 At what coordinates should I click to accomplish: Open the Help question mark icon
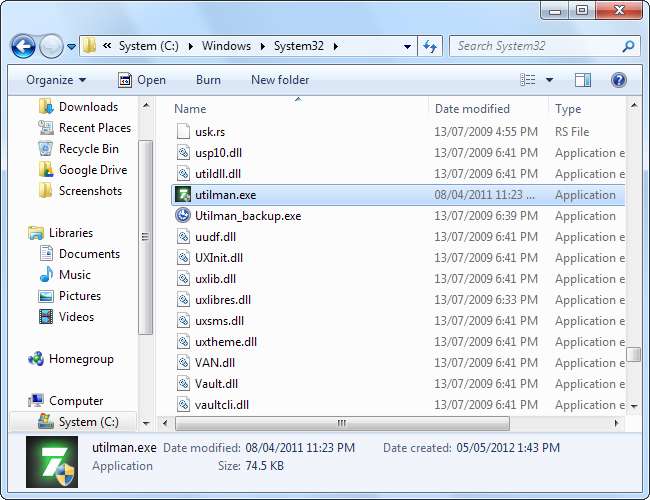(x=618, y=80)
